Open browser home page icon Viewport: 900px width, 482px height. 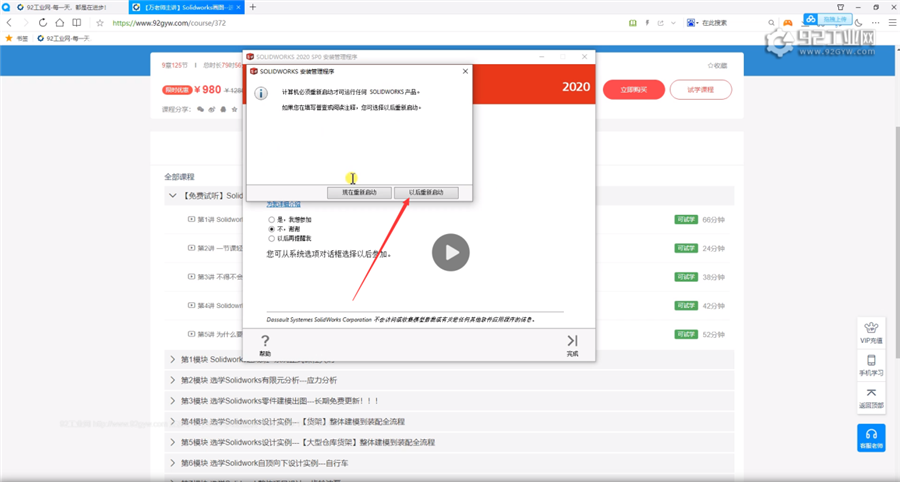coord(60,23)
